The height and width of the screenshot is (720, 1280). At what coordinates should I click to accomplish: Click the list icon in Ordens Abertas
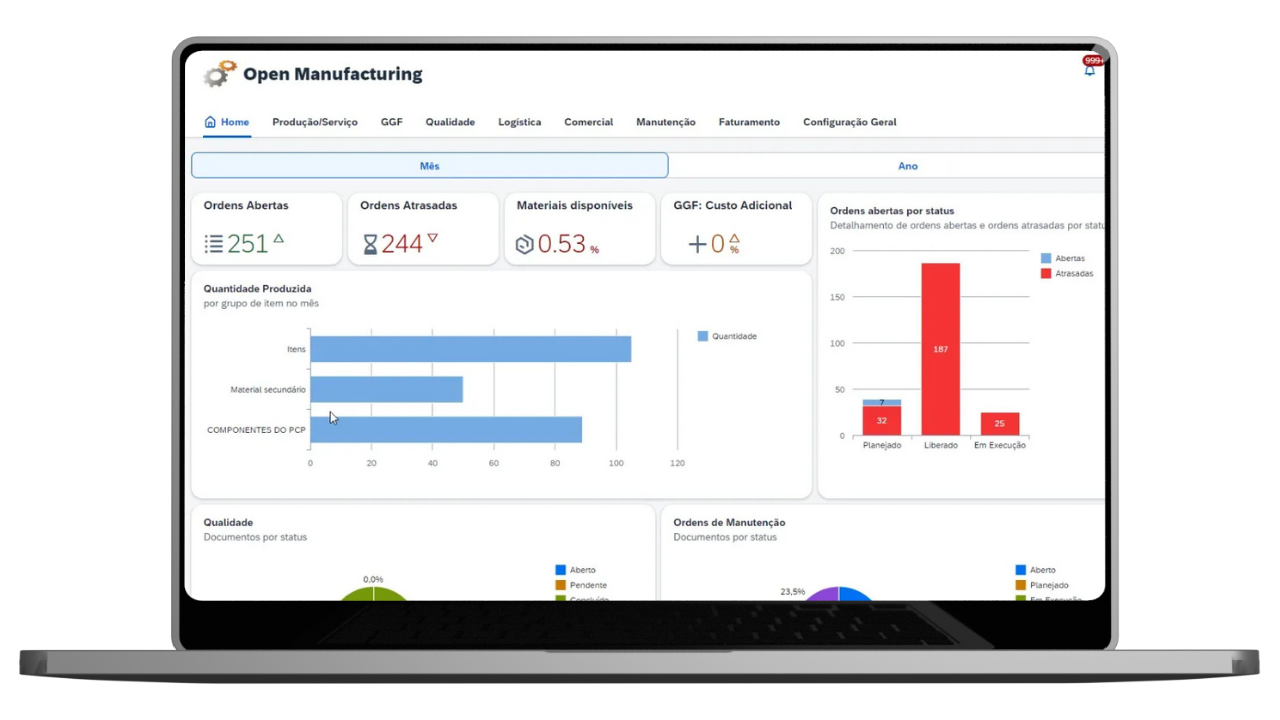click(213, 244)
